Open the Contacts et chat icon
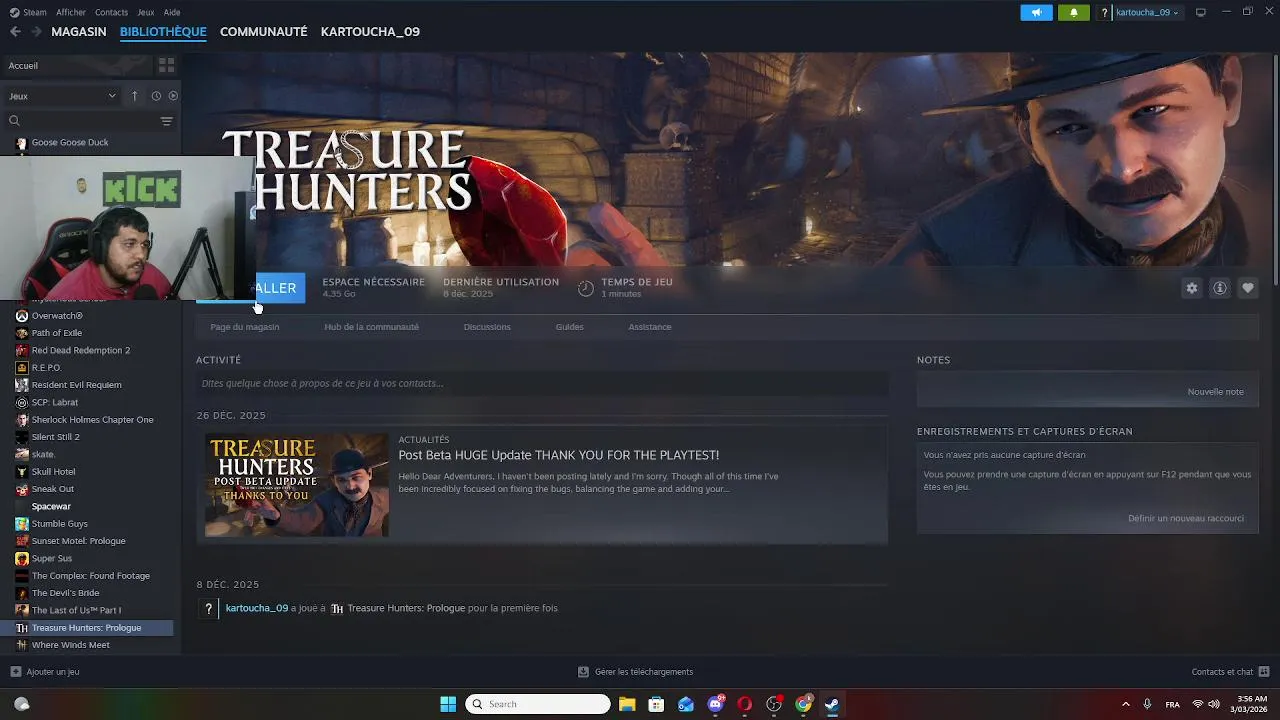Screen dimensions: 1280x720 click(1264, 672)
